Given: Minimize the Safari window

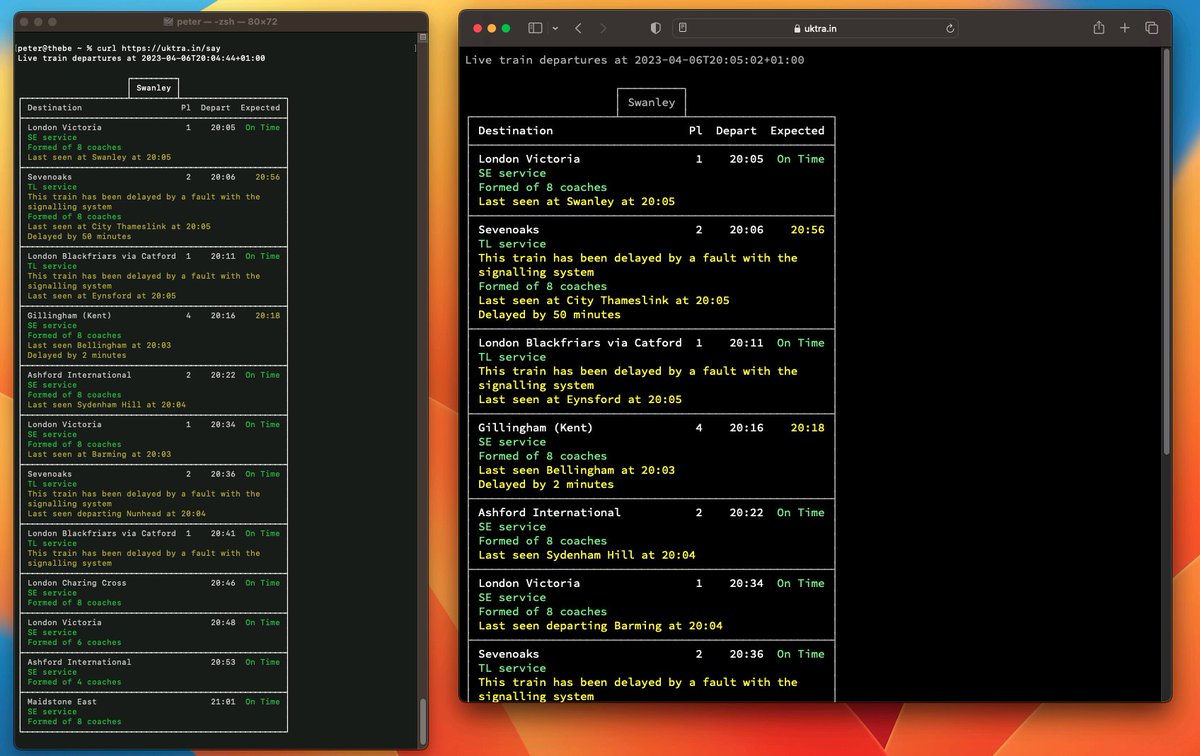Looking at the screenshot, I should (491, 29).
